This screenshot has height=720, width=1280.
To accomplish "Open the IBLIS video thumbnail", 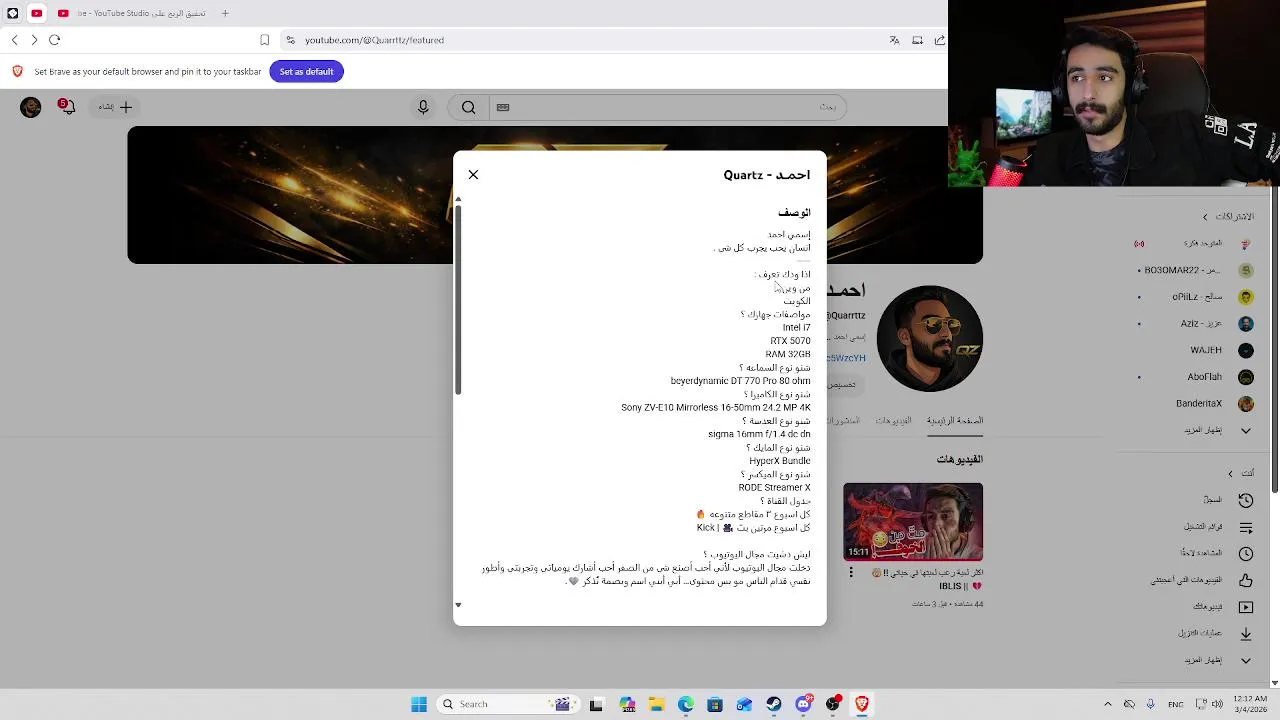I will pyautogui.click(x=913, y=522).
